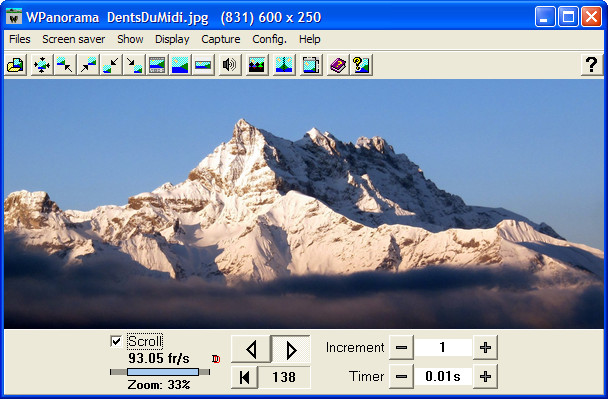Screen dimensions: 608x399
Task: Decrease Increment with the minus button
Action: [401, 347]
